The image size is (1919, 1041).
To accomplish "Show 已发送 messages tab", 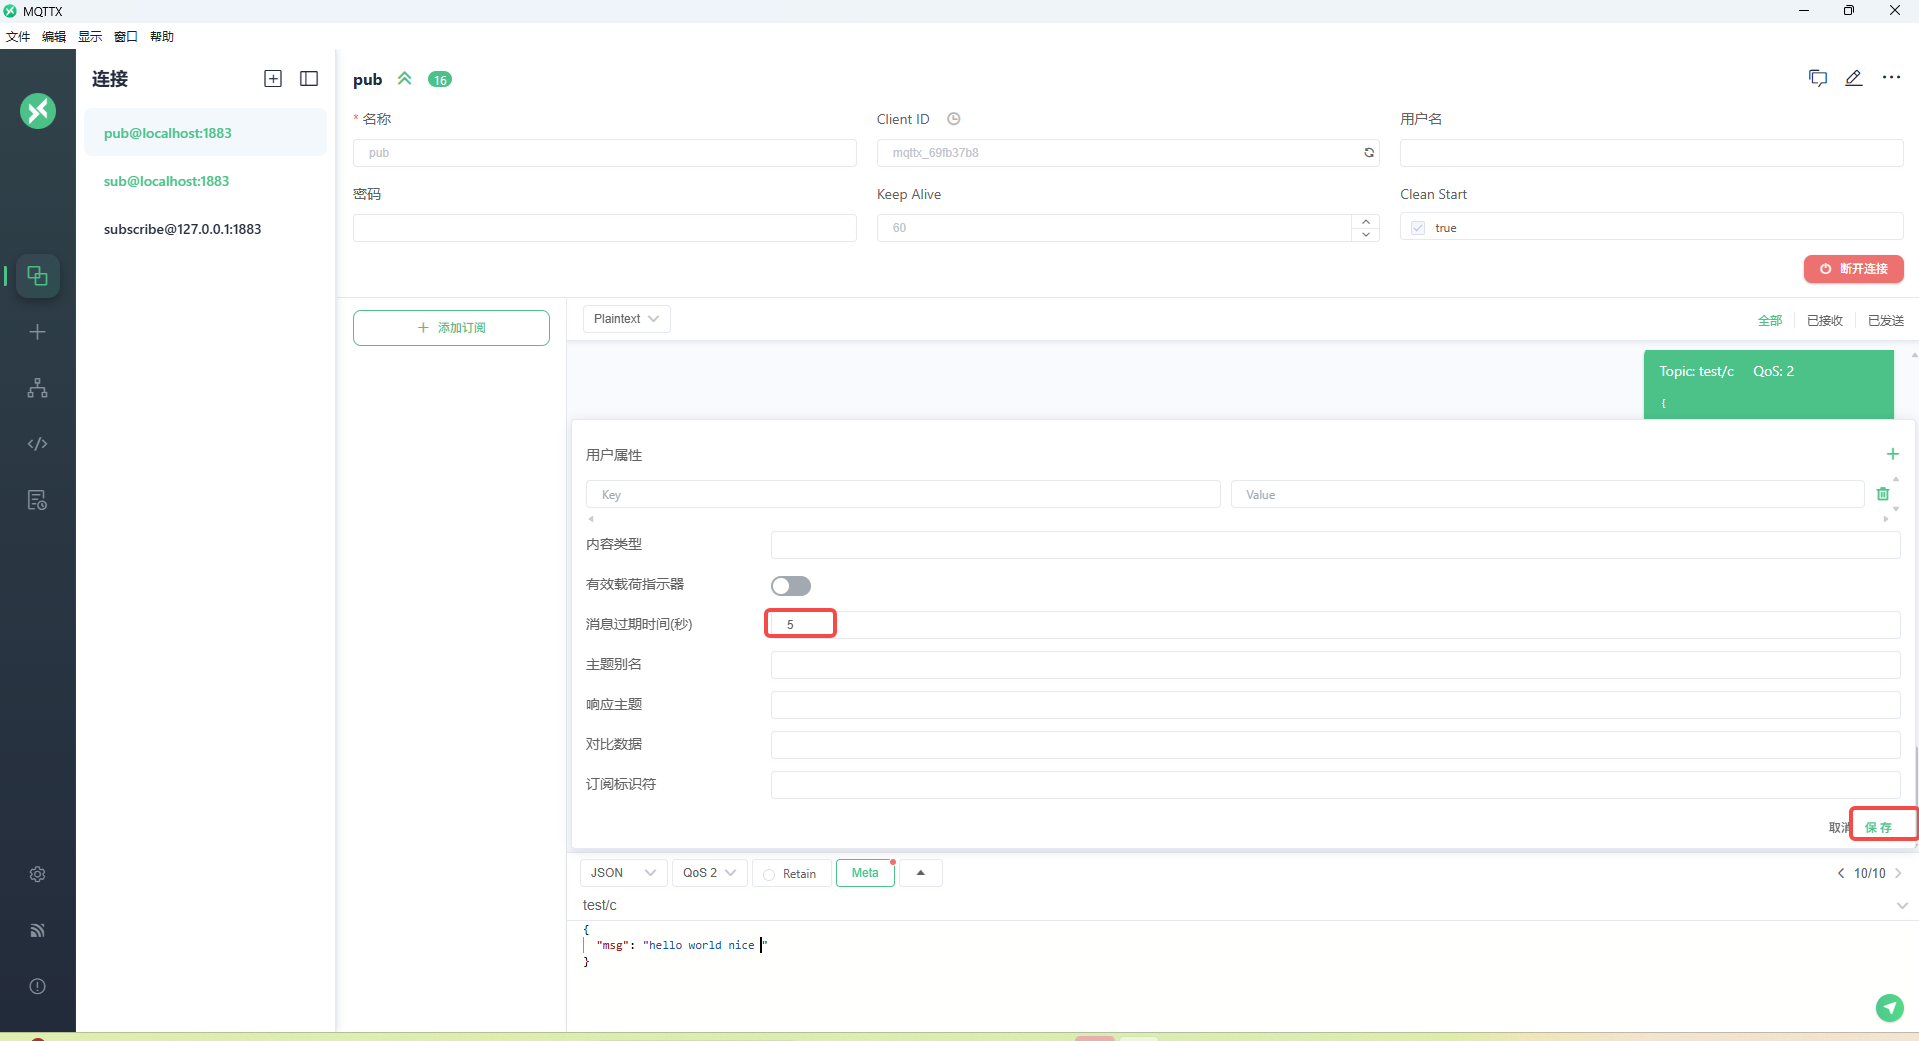I will pyautogui.click(x=1886, y=321).
